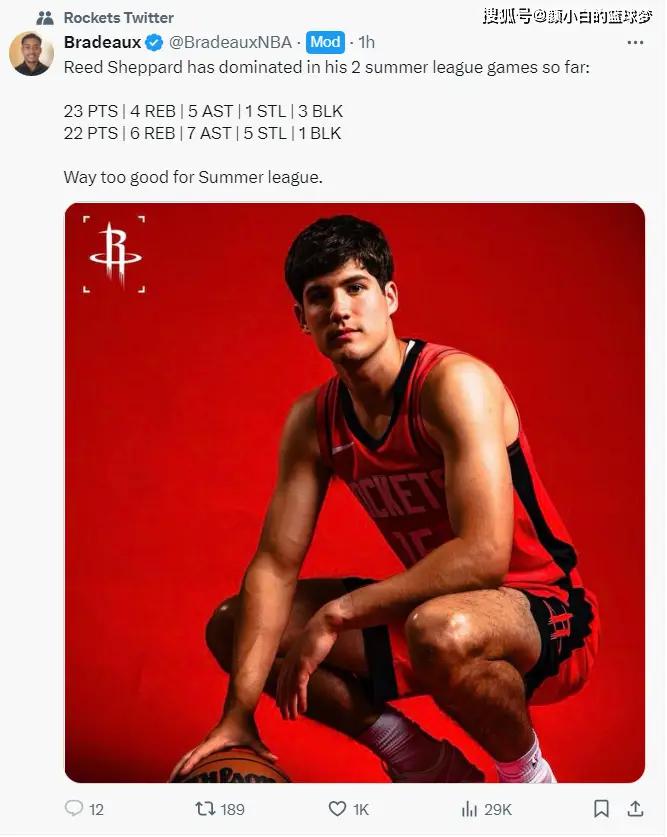The image size is (667, 837).
Task: Open the 1h timestamp link
Action: (x=366, y=42)
